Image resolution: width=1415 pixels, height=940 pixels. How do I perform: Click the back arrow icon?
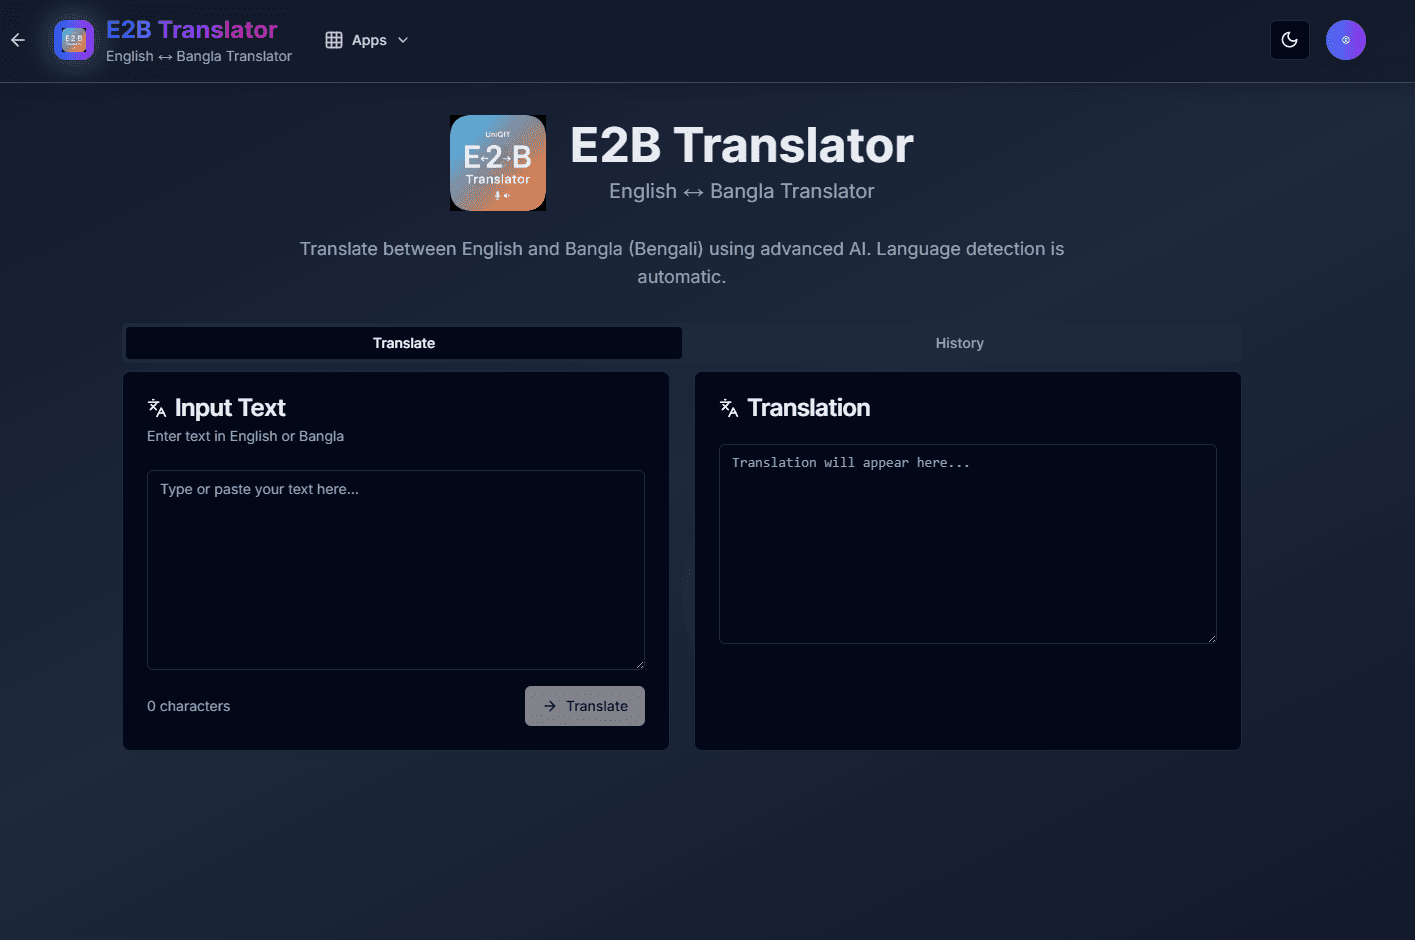[x=18, y=40]
